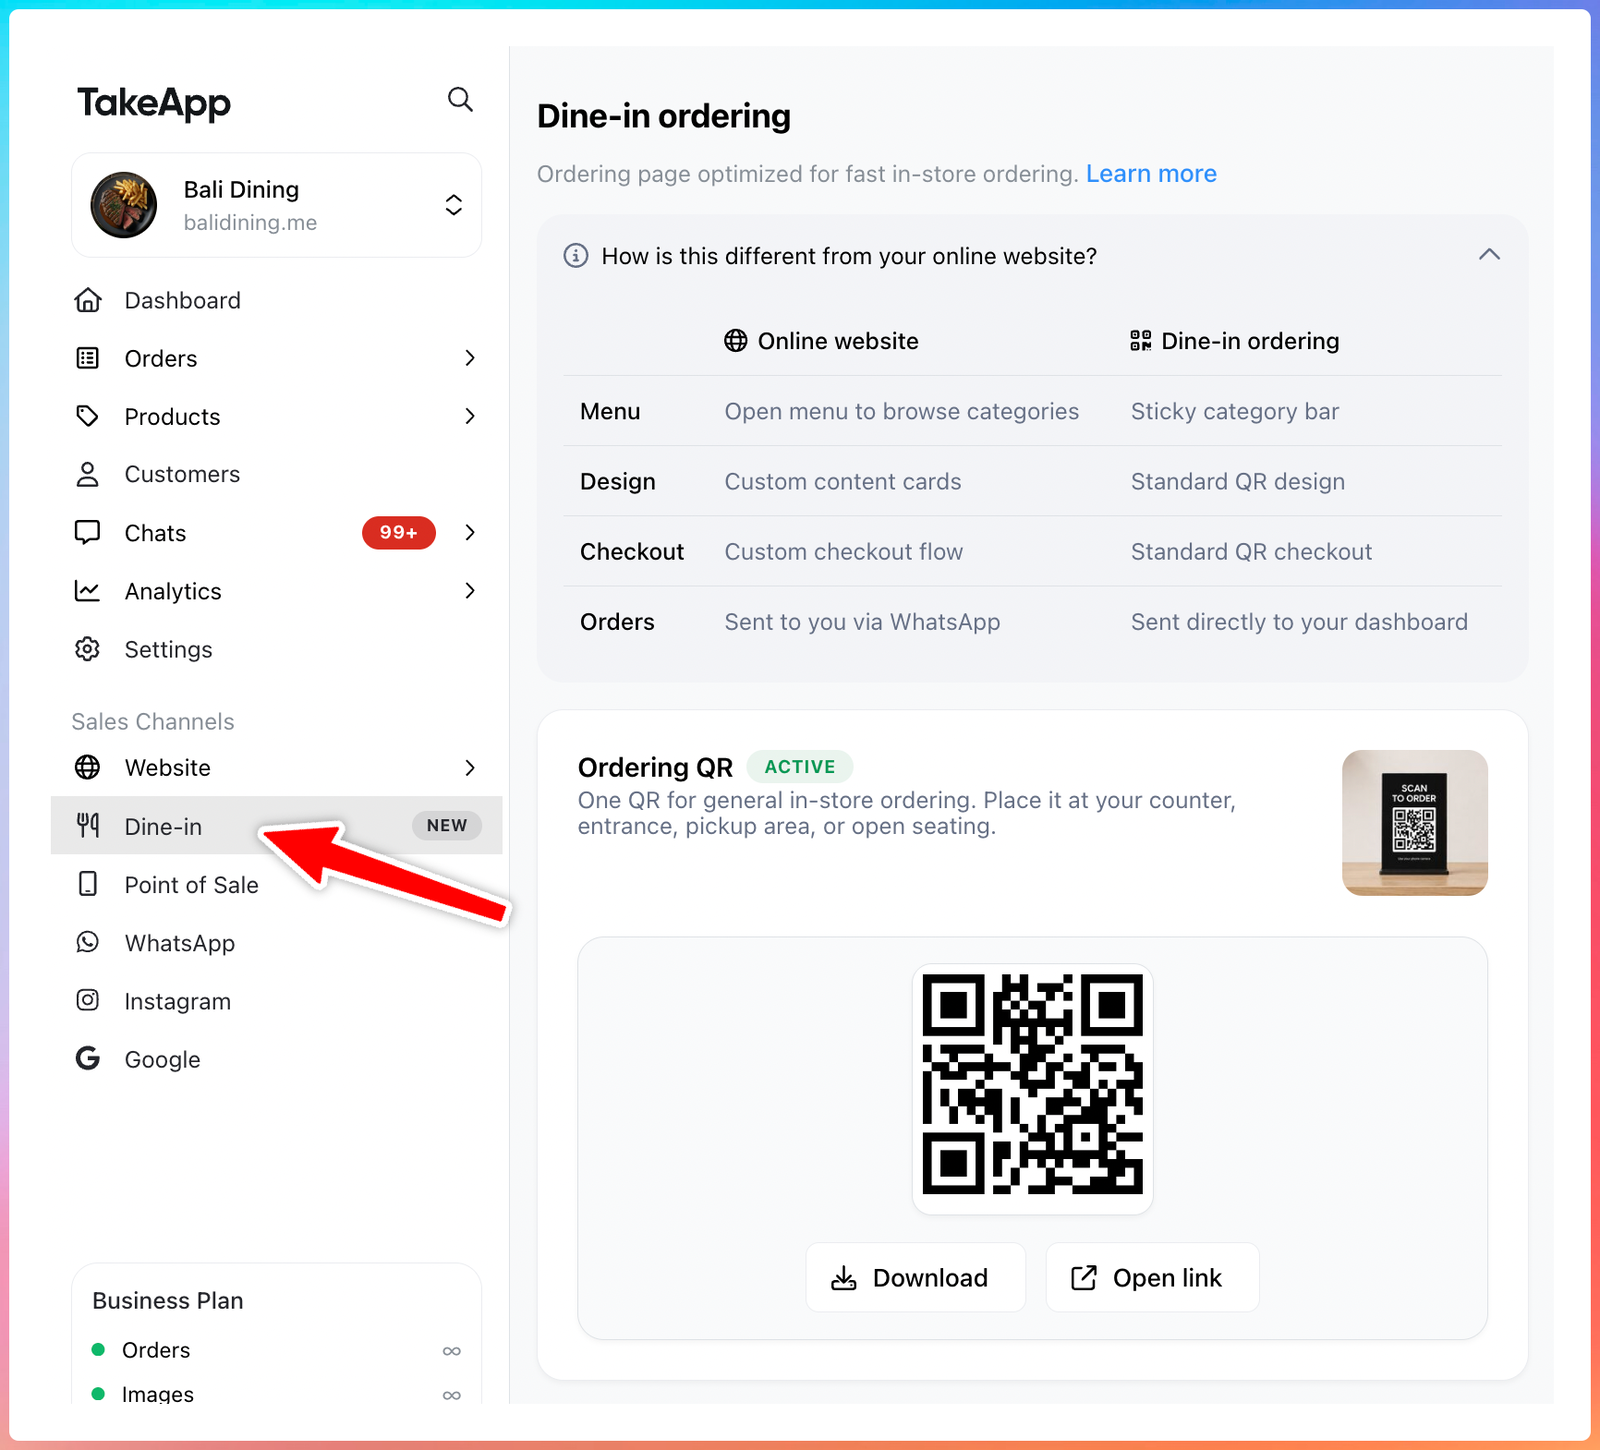Click the 99+ chats badge
This screenshot has height=1450, width=1600.
coord(399,533)
